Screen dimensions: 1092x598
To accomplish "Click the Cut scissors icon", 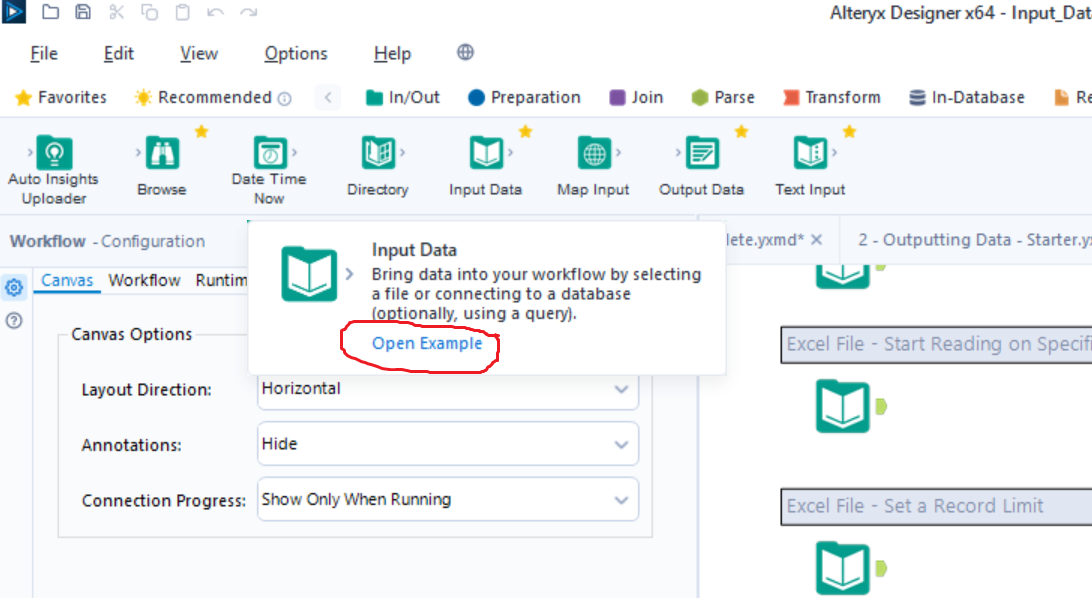I will pyautogui.click(x=116, y=12).
